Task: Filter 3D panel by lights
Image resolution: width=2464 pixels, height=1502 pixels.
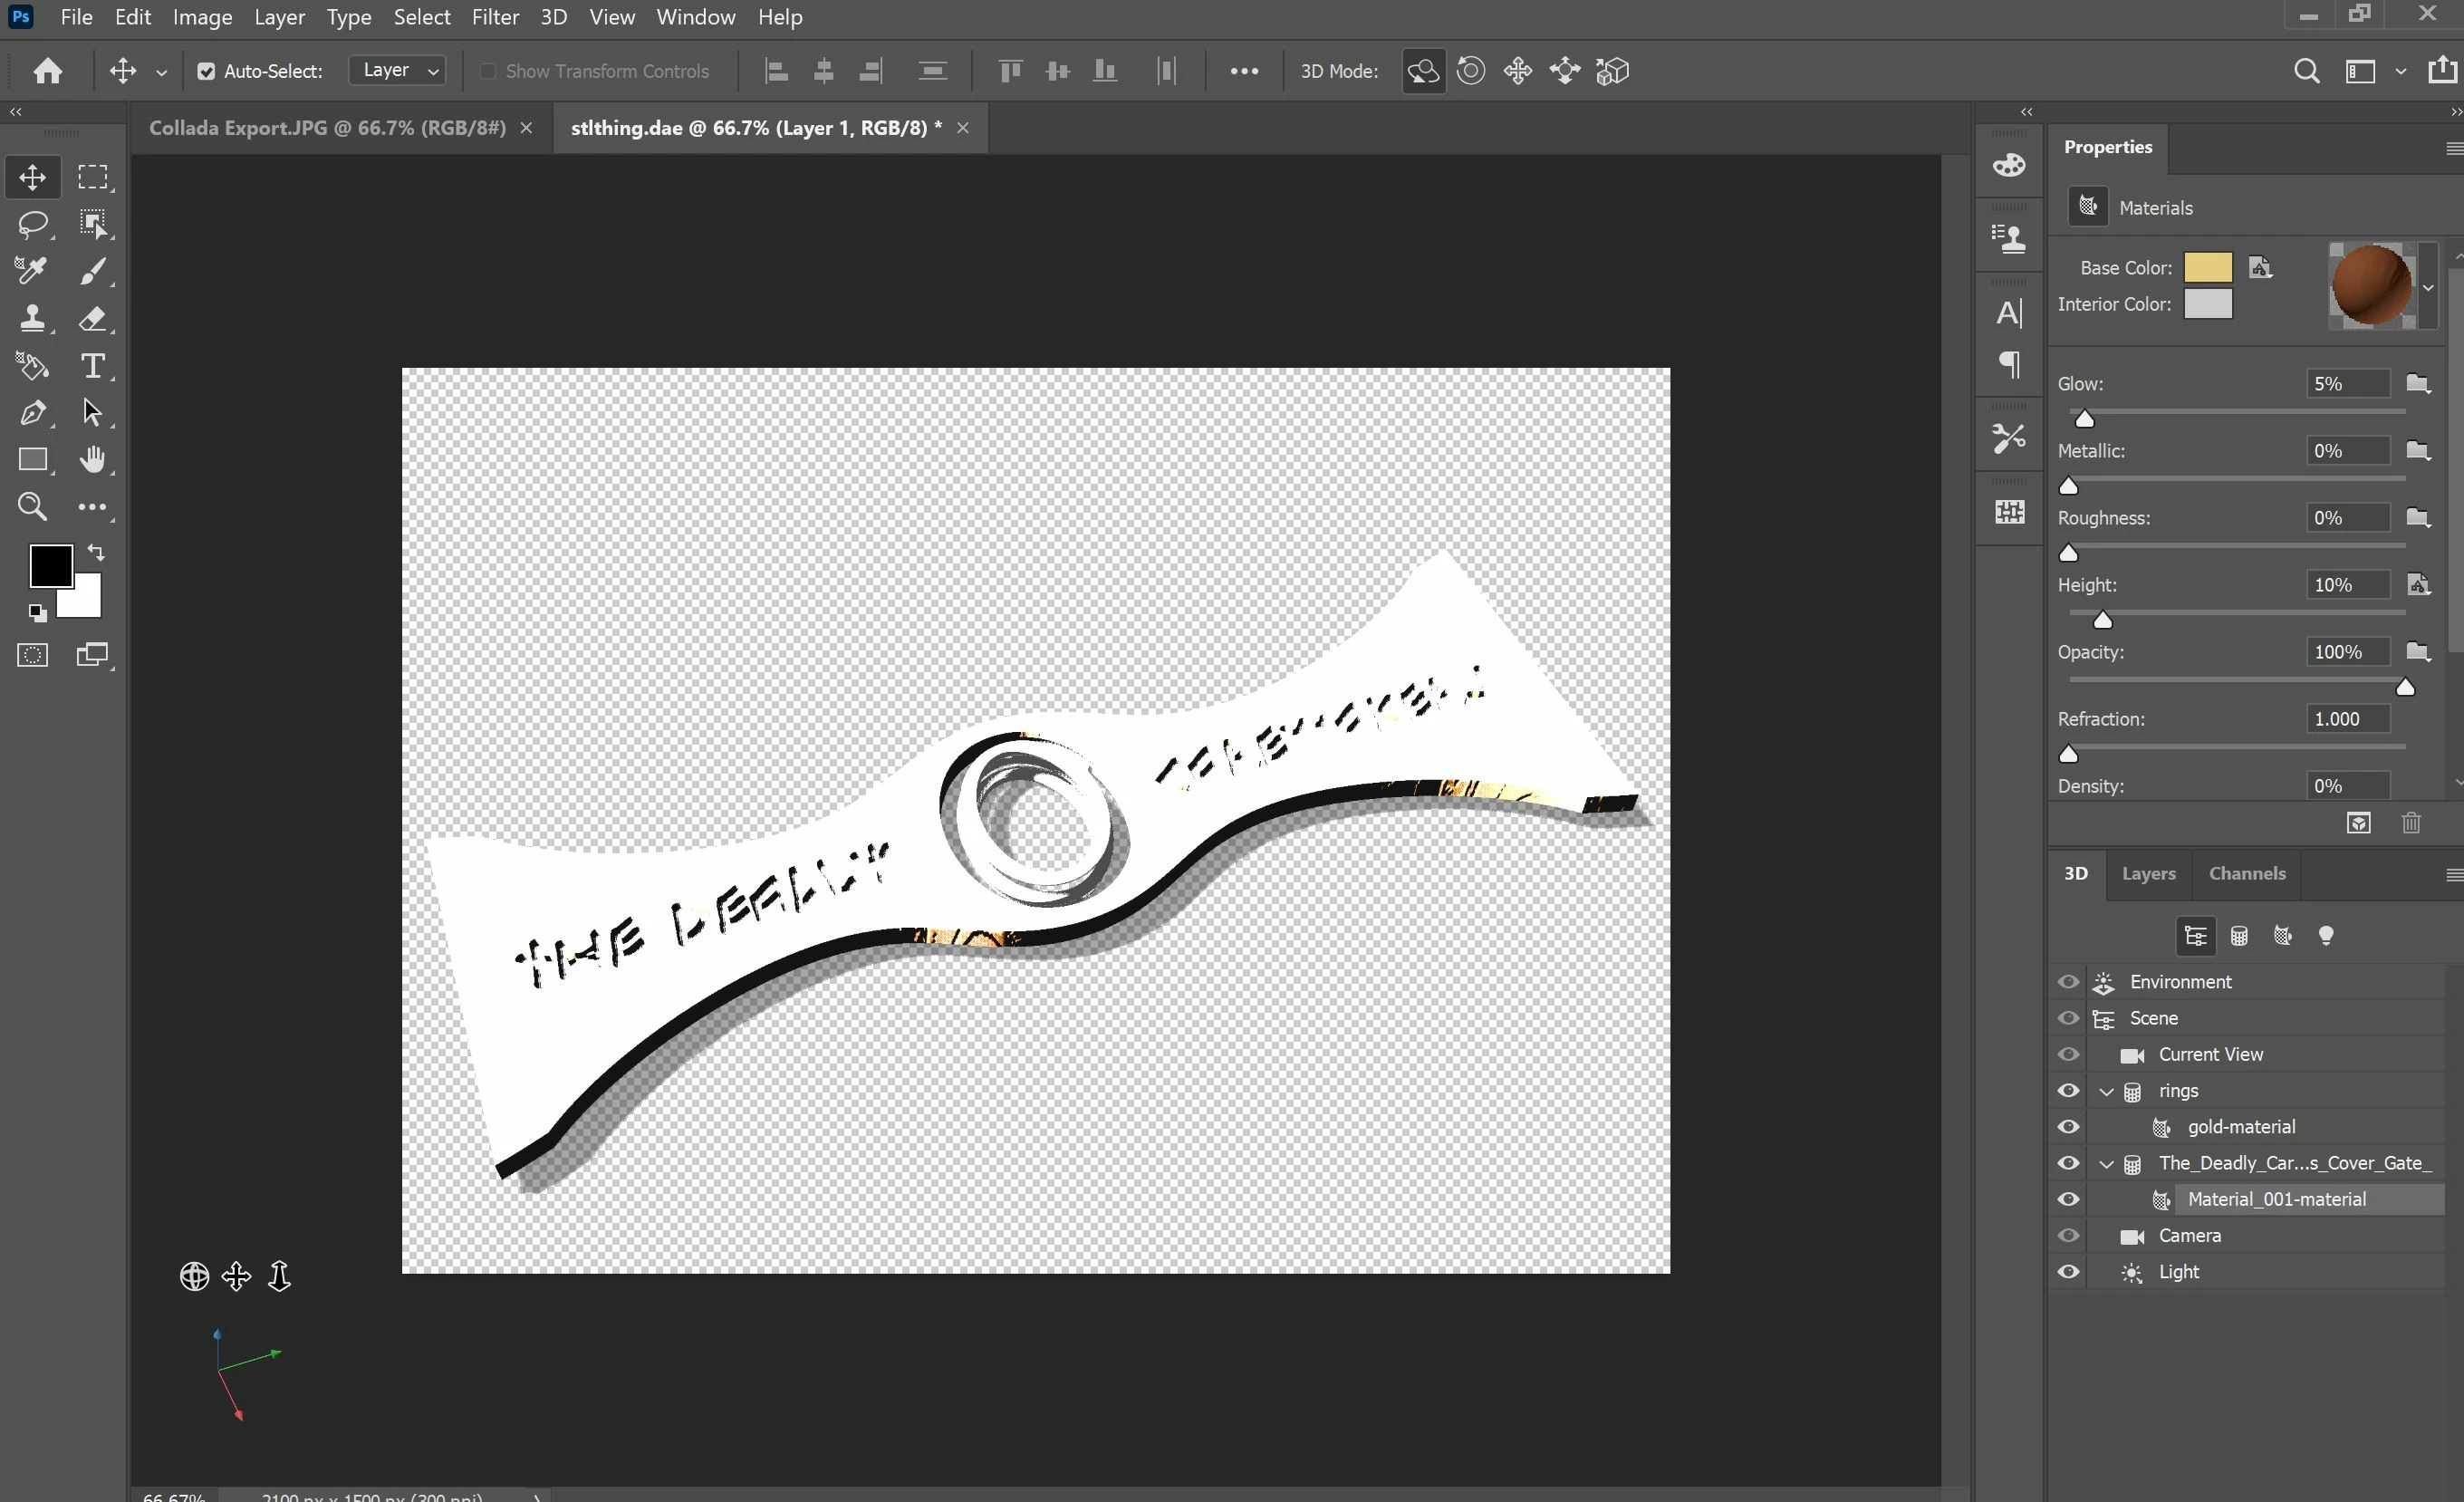Action: (x=2326, y=936)
